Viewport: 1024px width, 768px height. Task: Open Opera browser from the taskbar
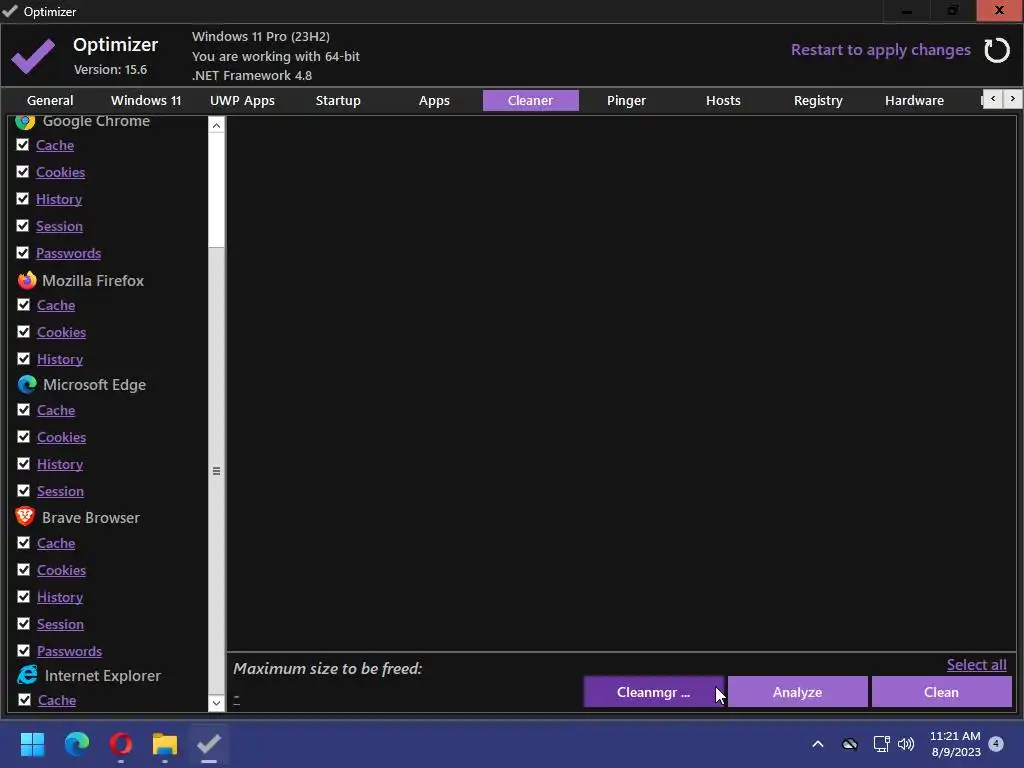coord(121,744)
